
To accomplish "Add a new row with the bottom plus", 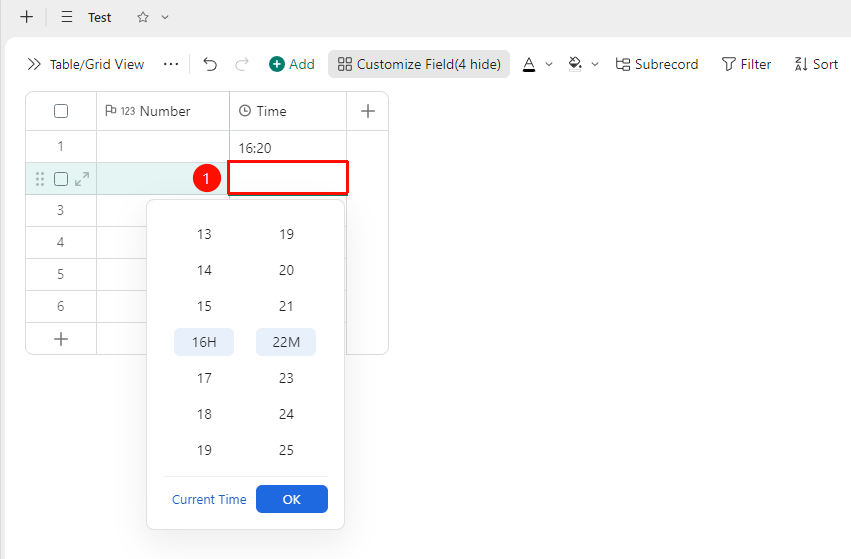I will point(61,339).
